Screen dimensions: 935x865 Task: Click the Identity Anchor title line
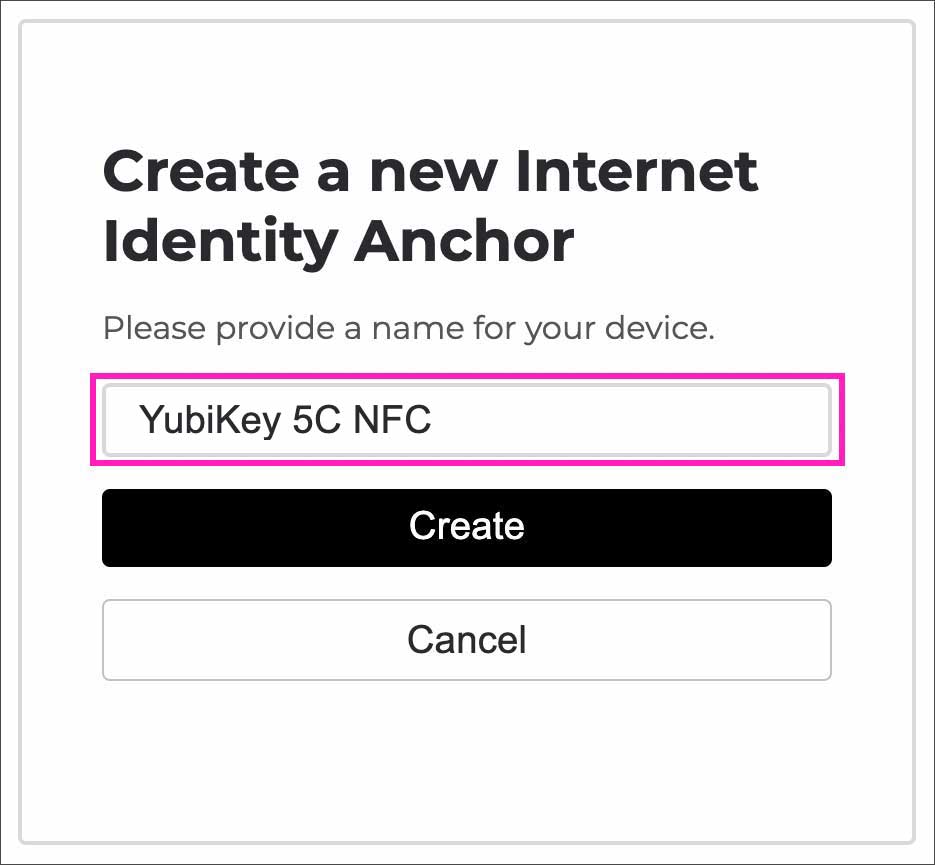tap(338, 241)
